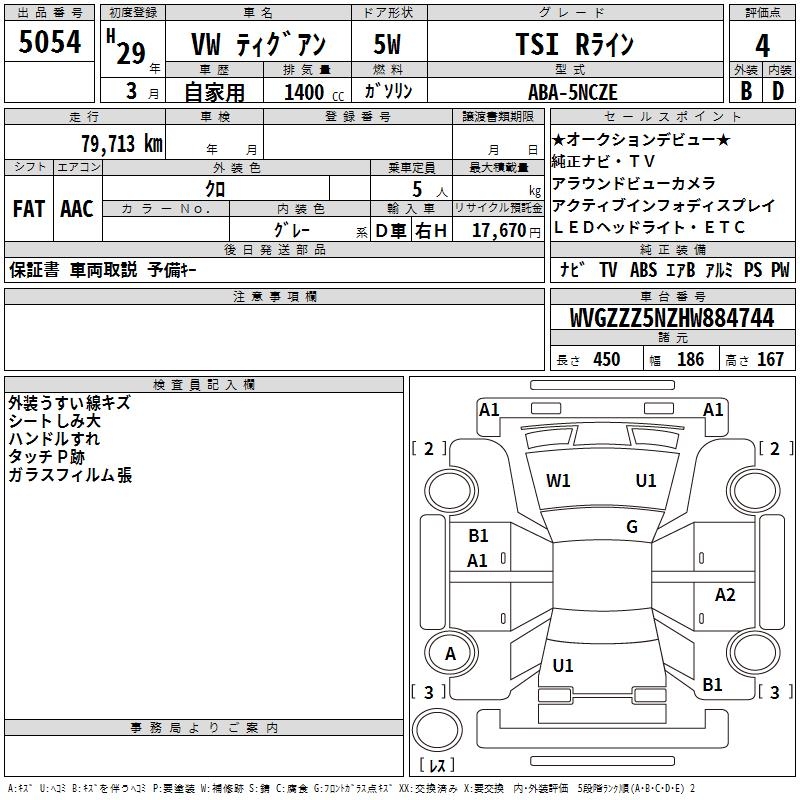The height and width of the screenshot is (800, 800).
Task: Select B1 marker near the rear bumper
Action: point(712,685)
